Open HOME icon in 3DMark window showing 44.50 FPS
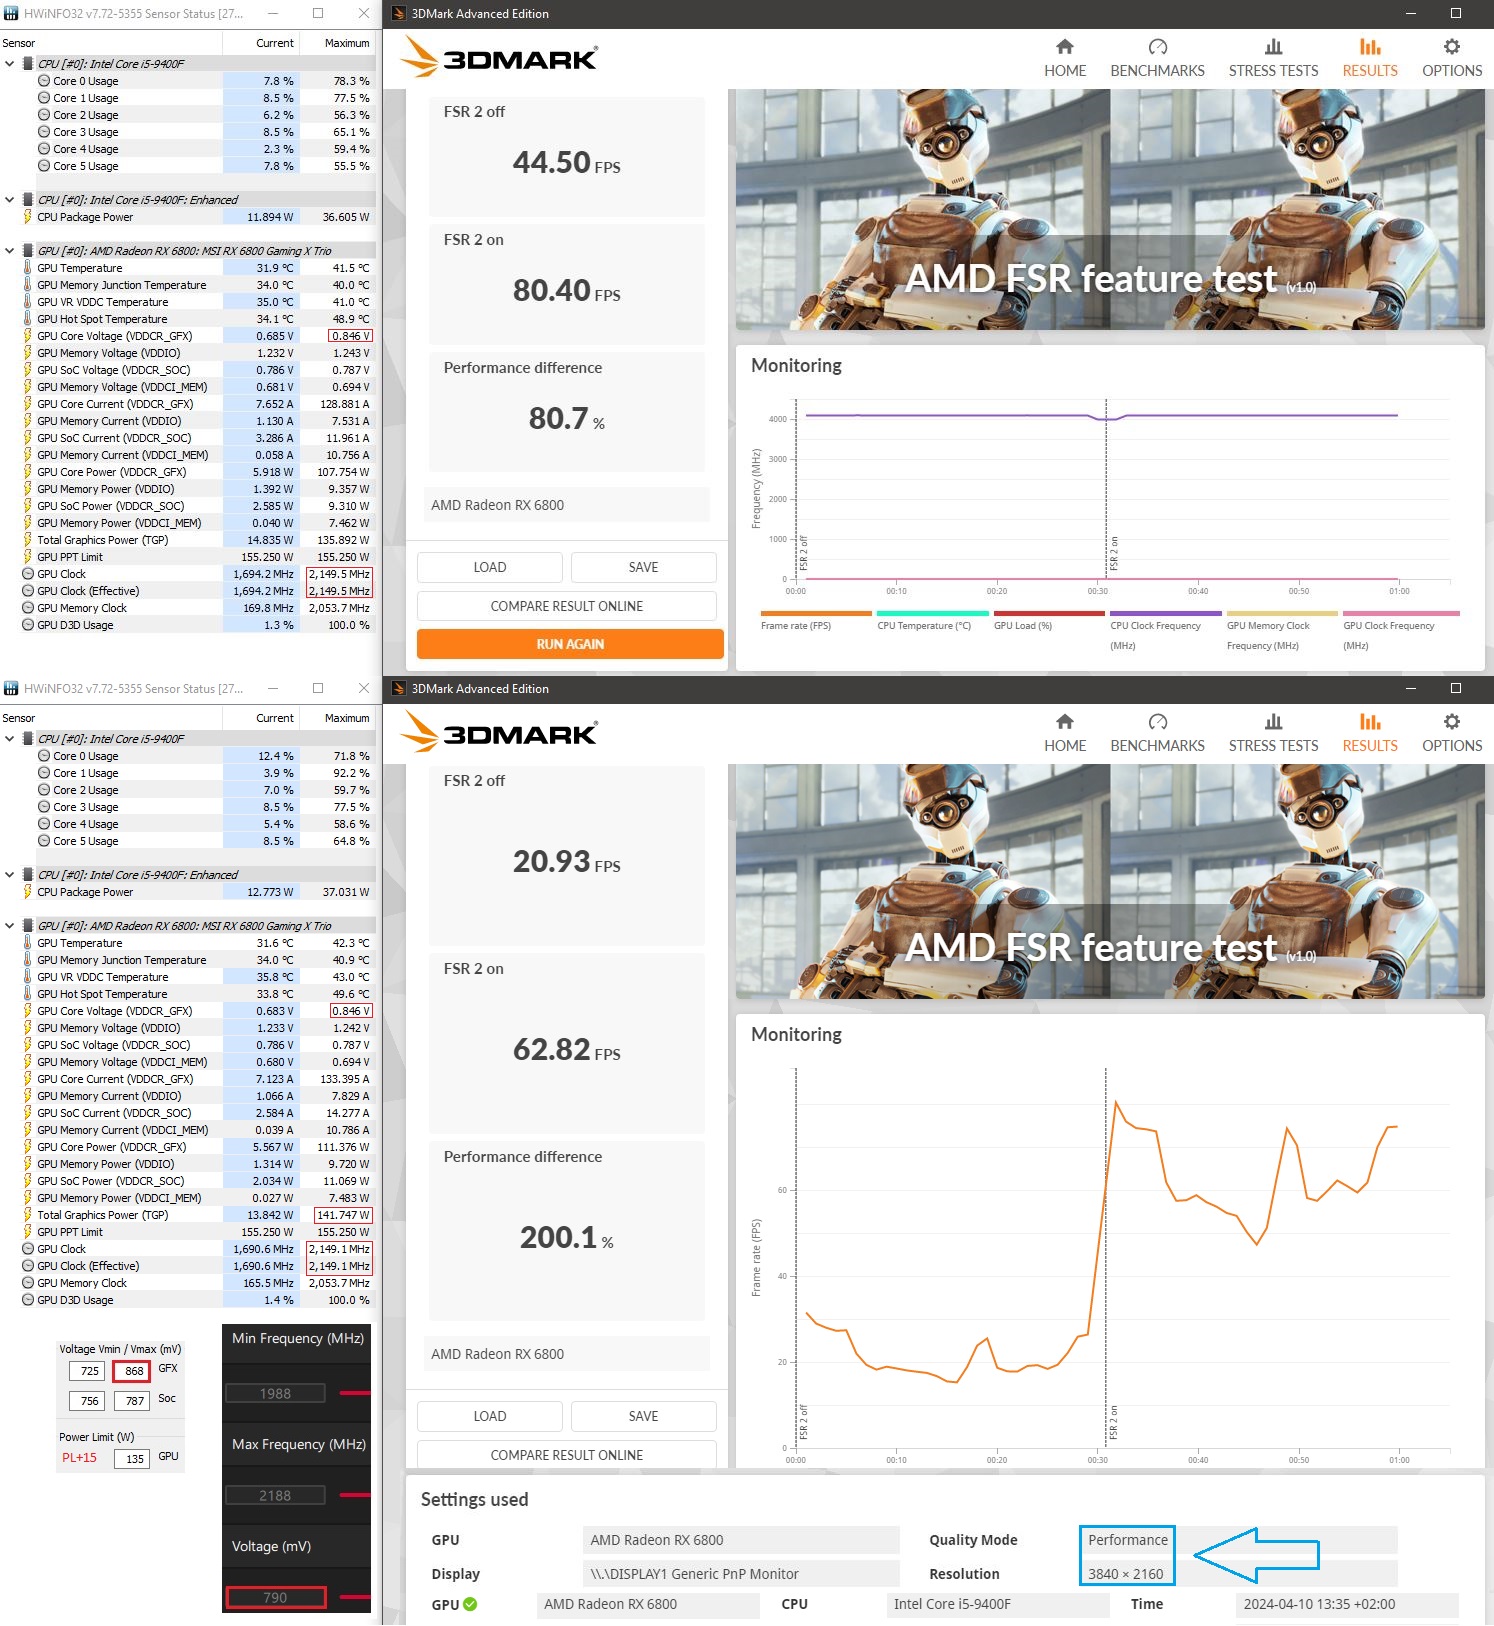Screen dimensions: 1494x1626 coord(1065,47)
